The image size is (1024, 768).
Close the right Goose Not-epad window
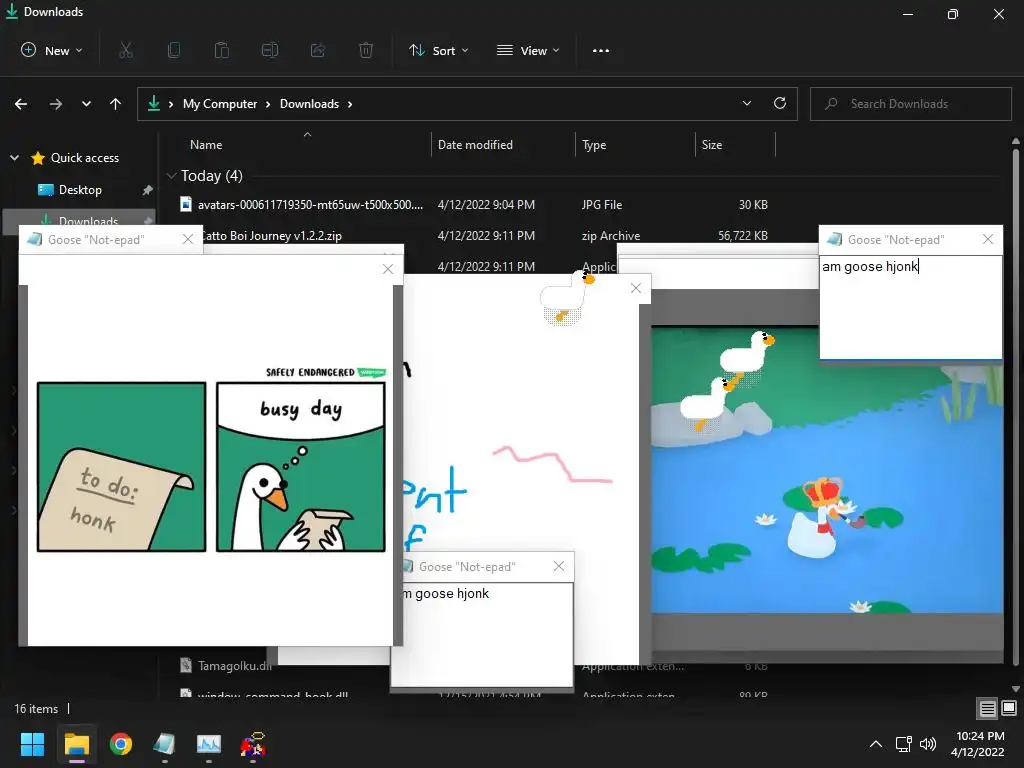(x=988, y=239)
